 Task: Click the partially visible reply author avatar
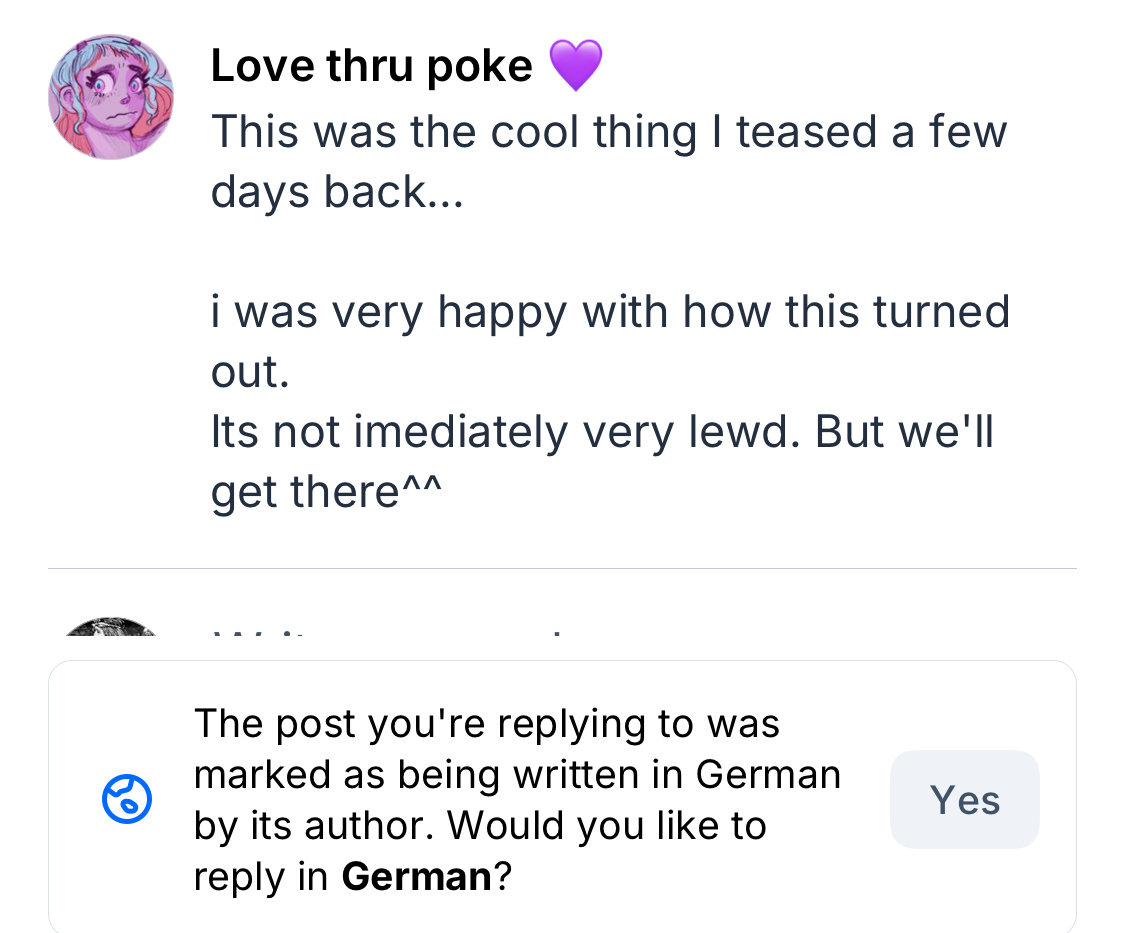111,630
